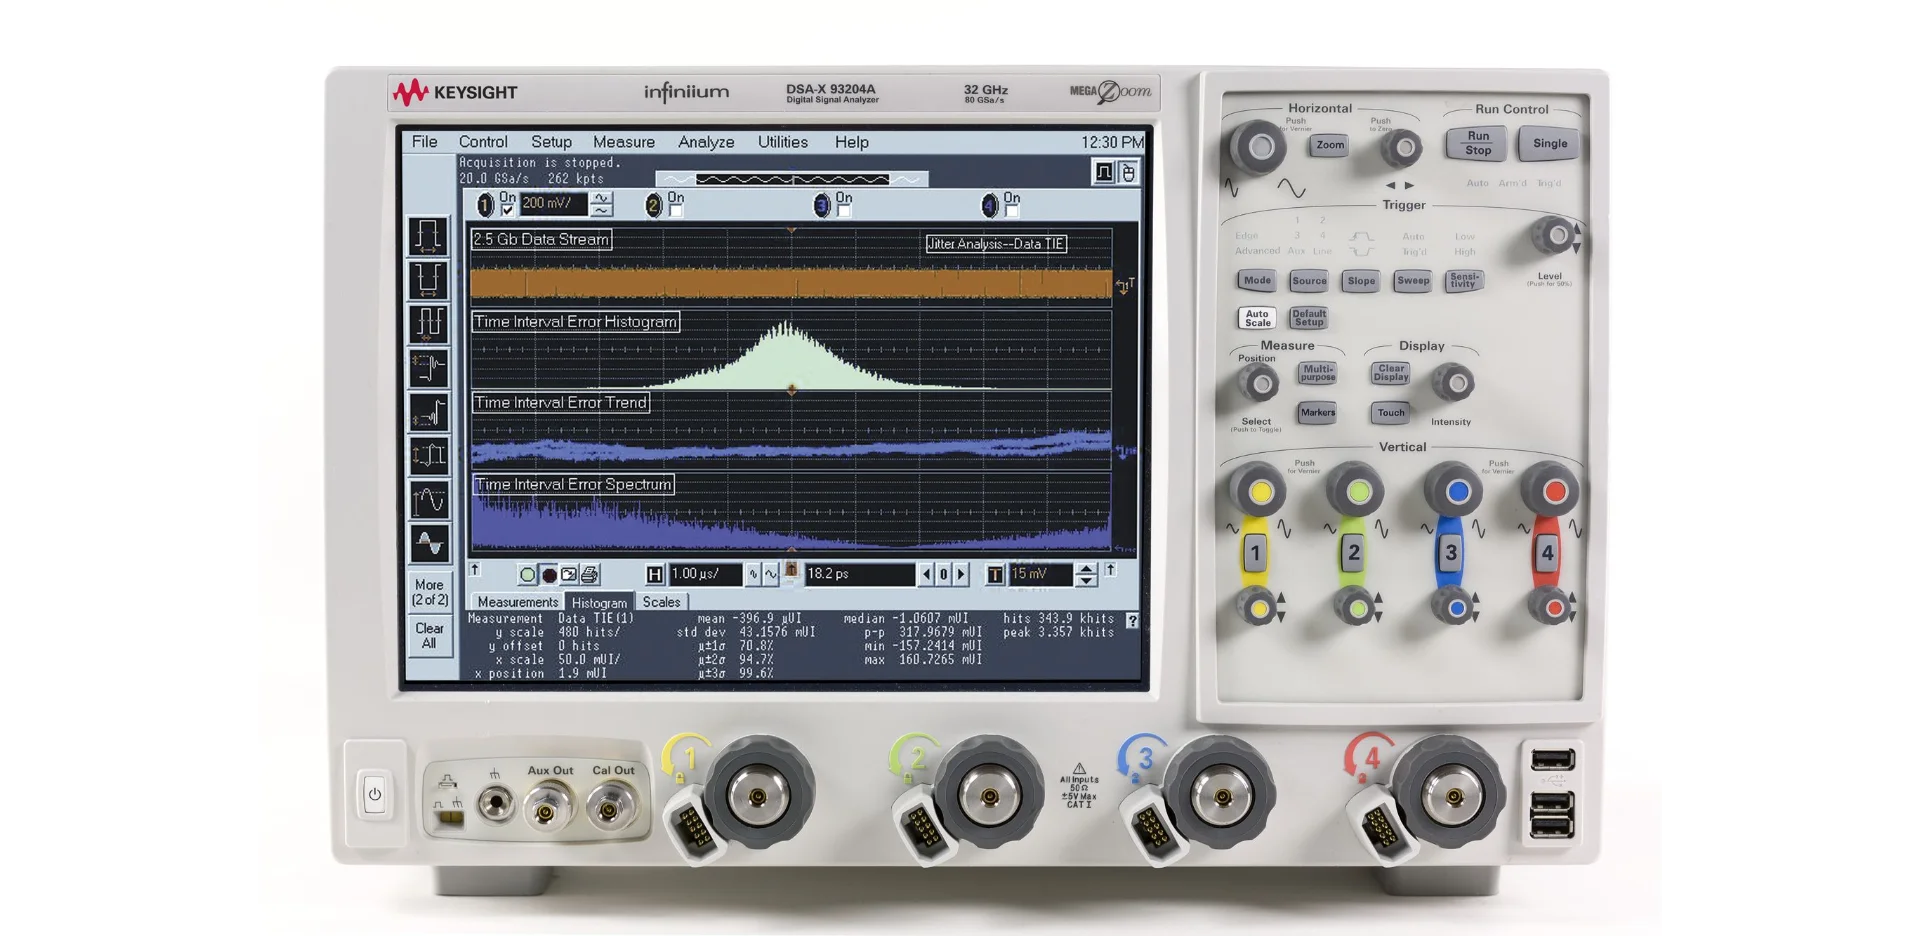Image resolution: width=1920 pixels, height=936 pixels.
Task: Click the Zoom button in the Horizontal section
Action: click(x=1330, y=145)
